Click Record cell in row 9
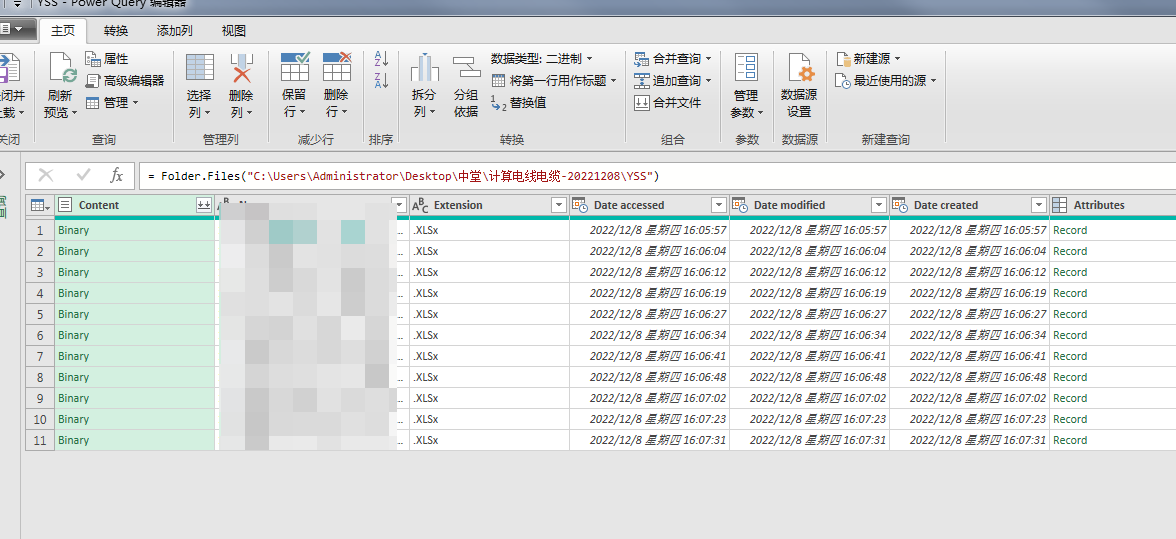 pyautogui.click(x=1113, y=398)
